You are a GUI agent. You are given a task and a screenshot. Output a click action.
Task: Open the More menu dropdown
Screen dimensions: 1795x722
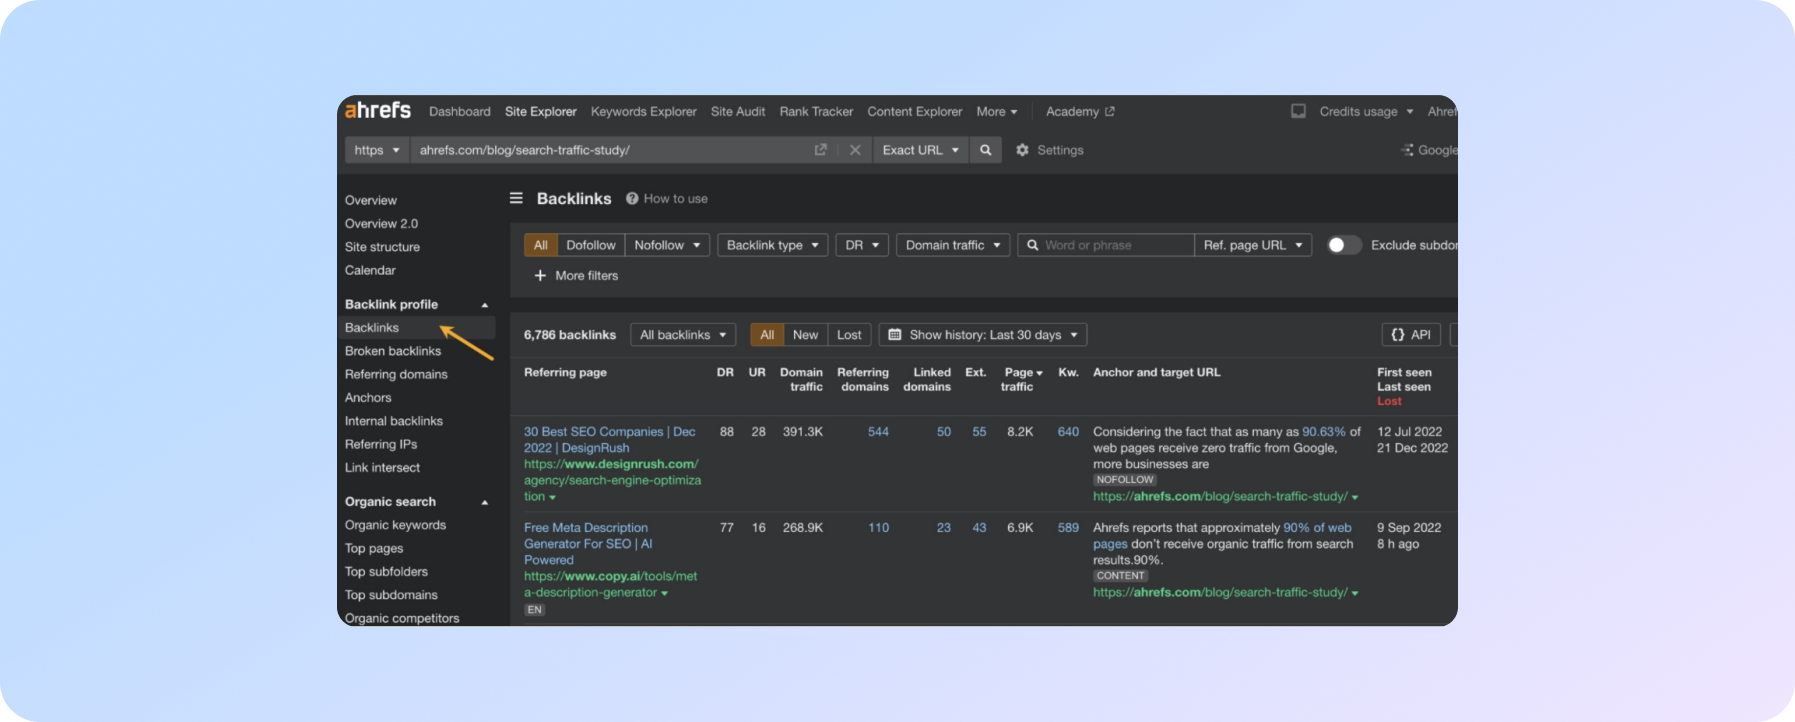pyautogui.click(x=997, y=111)
